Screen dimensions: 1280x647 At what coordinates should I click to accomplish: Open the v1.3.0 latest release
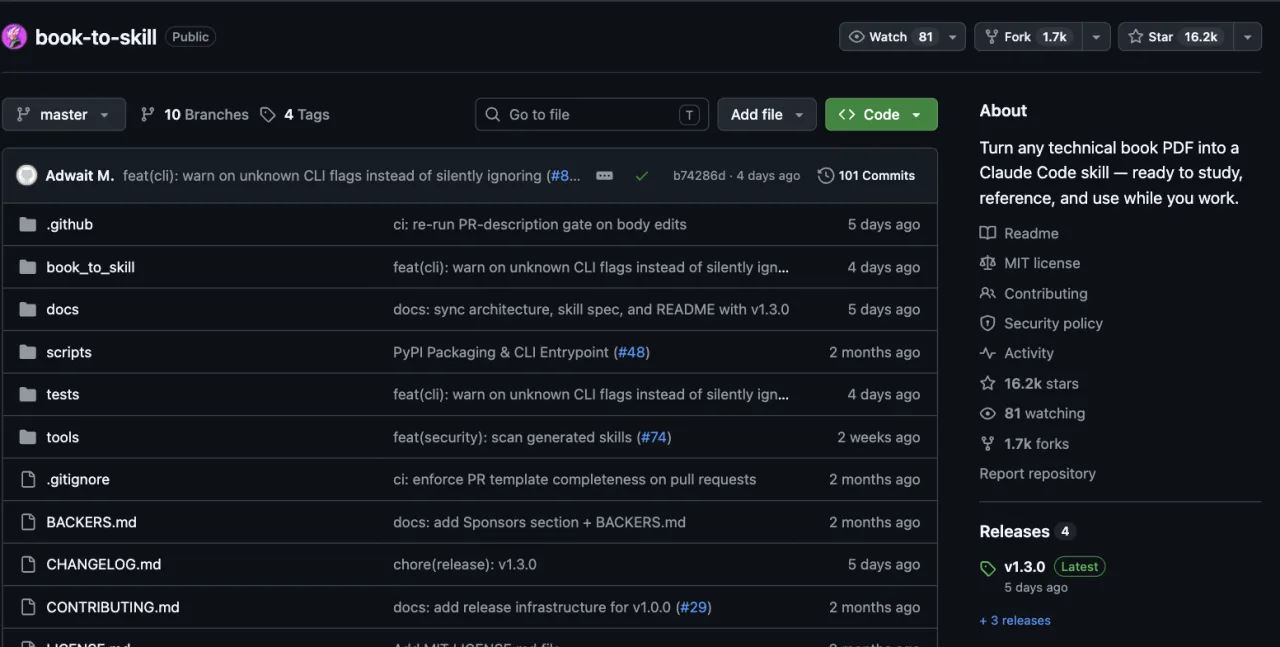(x=1024, y=566)
